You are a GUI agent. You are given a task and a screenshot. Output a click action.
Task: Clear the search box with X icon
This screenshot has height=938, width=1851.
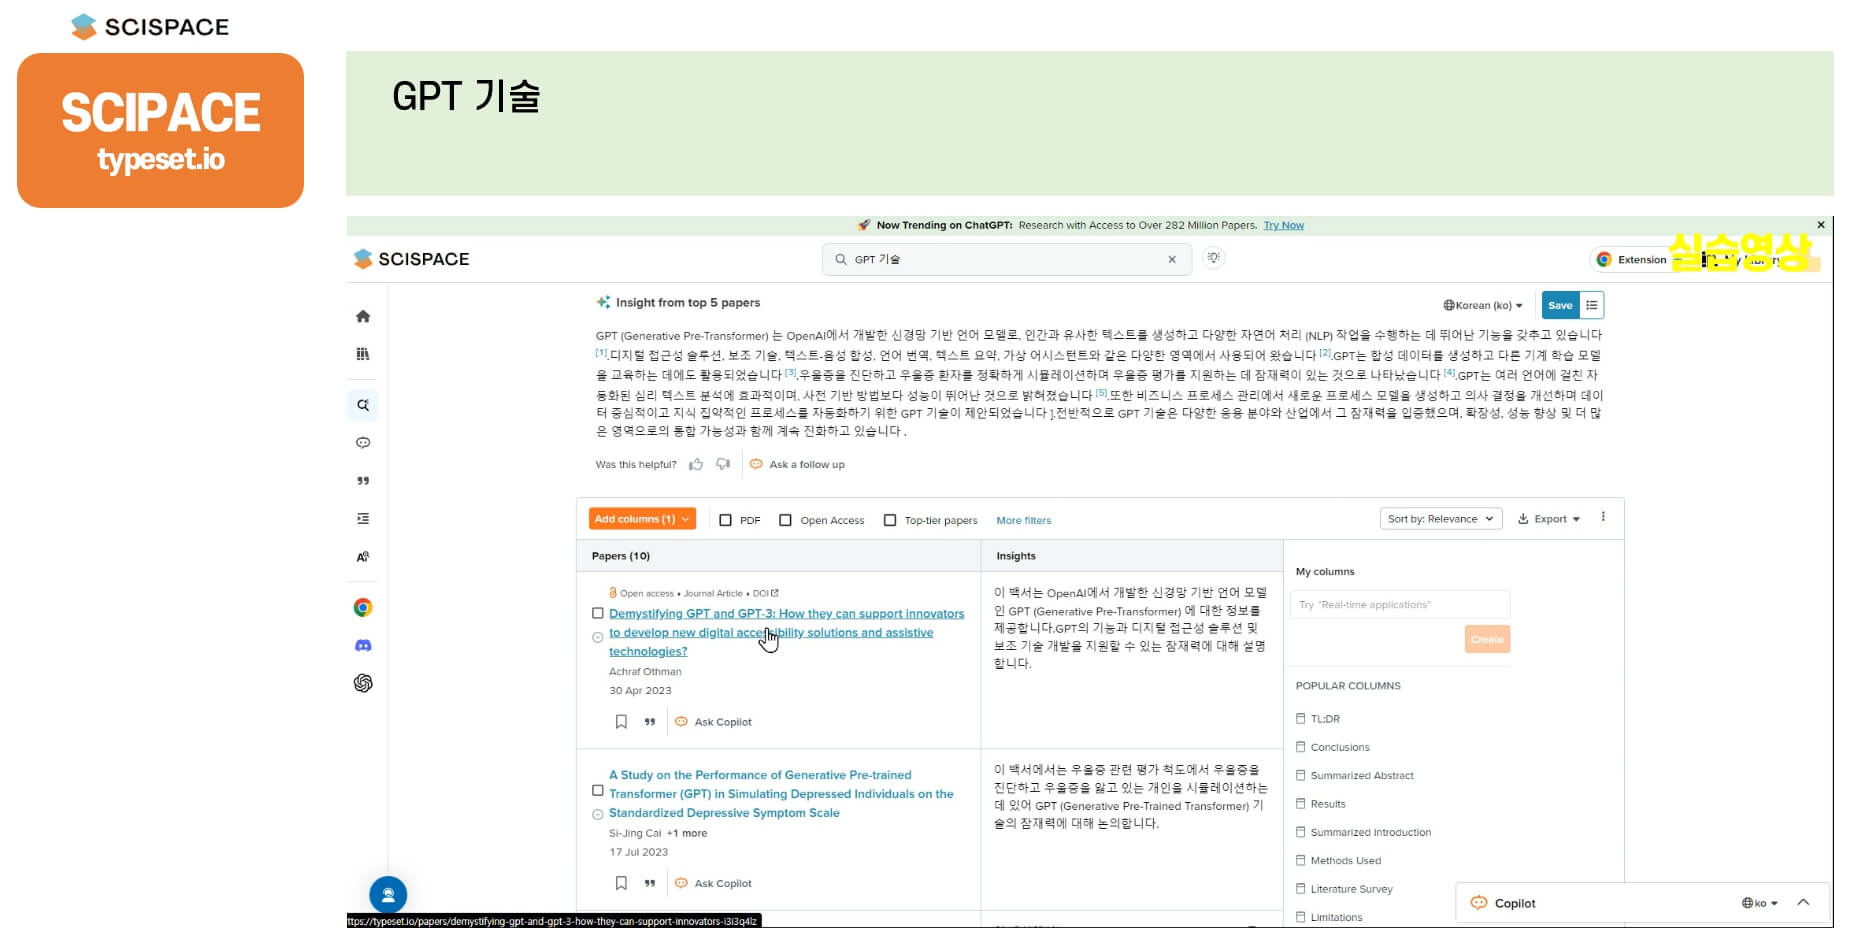click(1172, 259)
